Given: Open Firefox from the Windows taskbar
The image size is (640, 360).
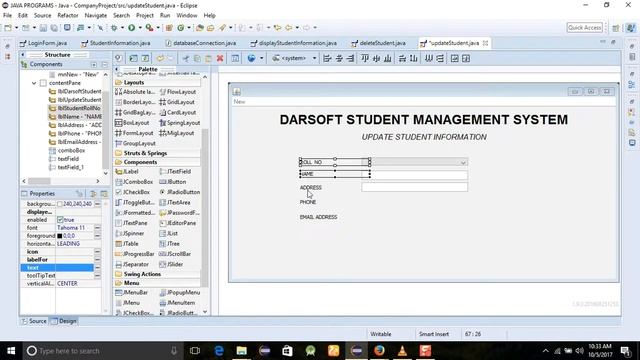Looking at the screenshot, I should (x=379, y=351).
